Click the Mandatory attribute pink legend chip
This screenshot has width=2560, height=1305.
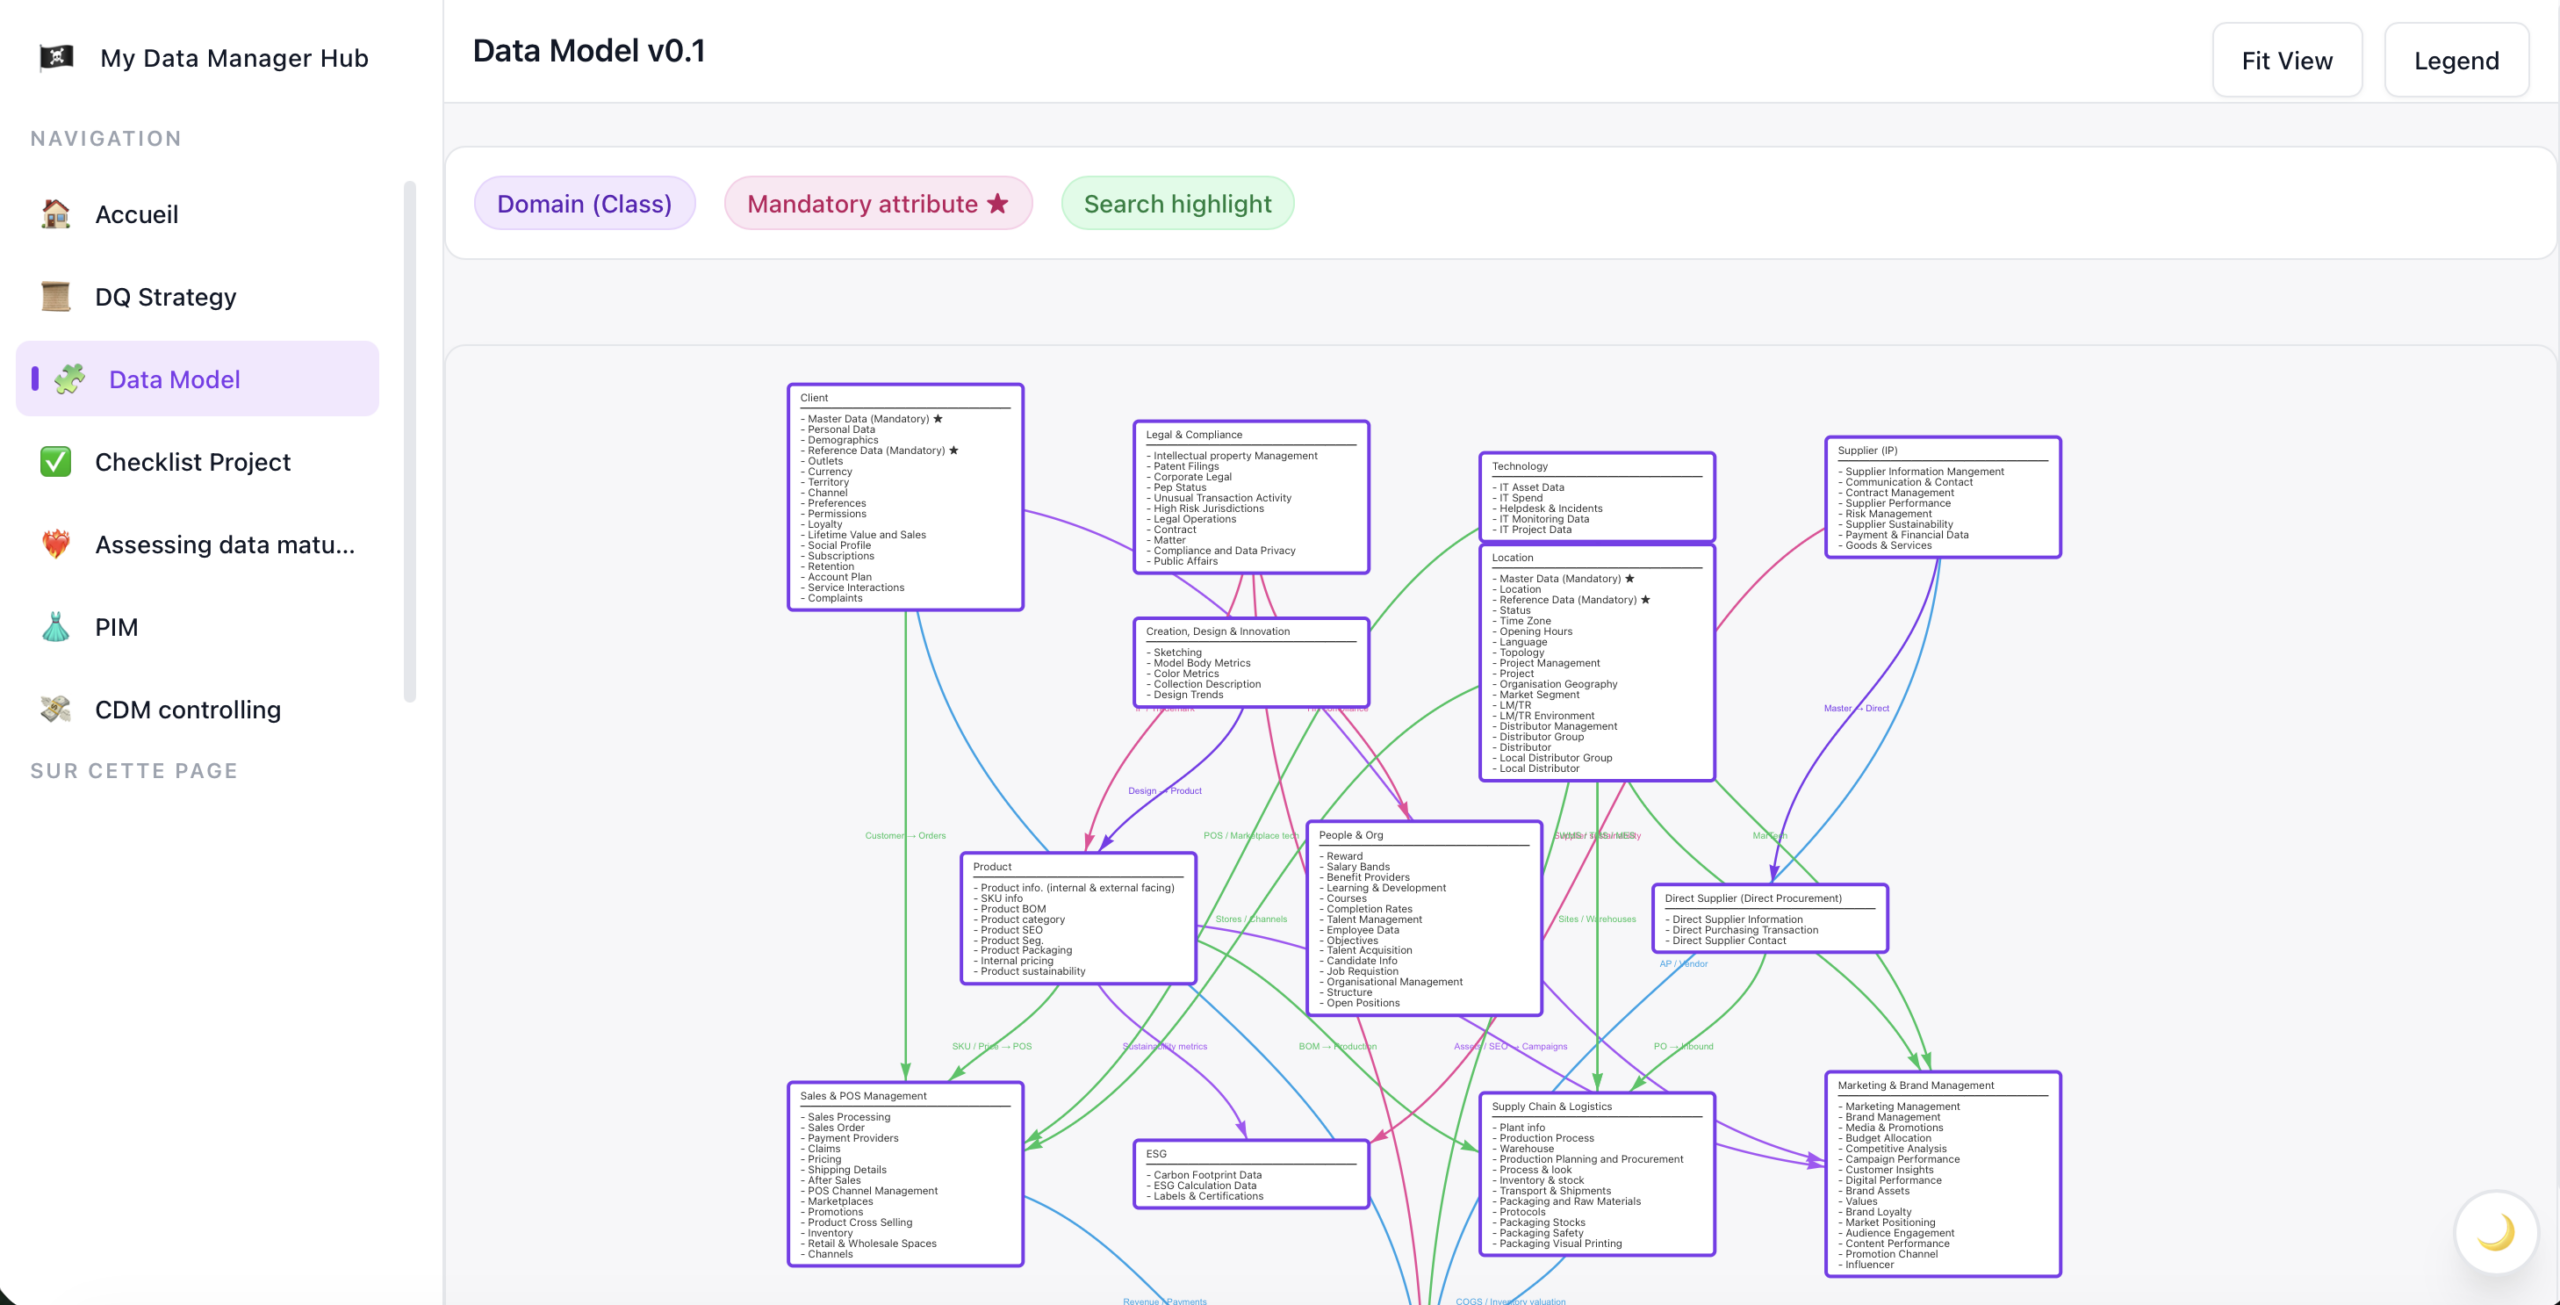[877, 204]
